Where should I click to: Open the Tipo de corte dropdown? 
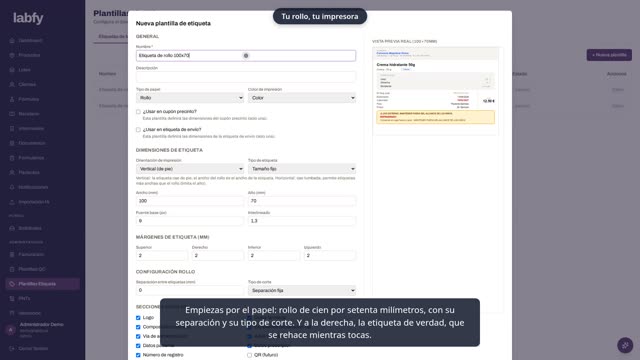(302, 291)
